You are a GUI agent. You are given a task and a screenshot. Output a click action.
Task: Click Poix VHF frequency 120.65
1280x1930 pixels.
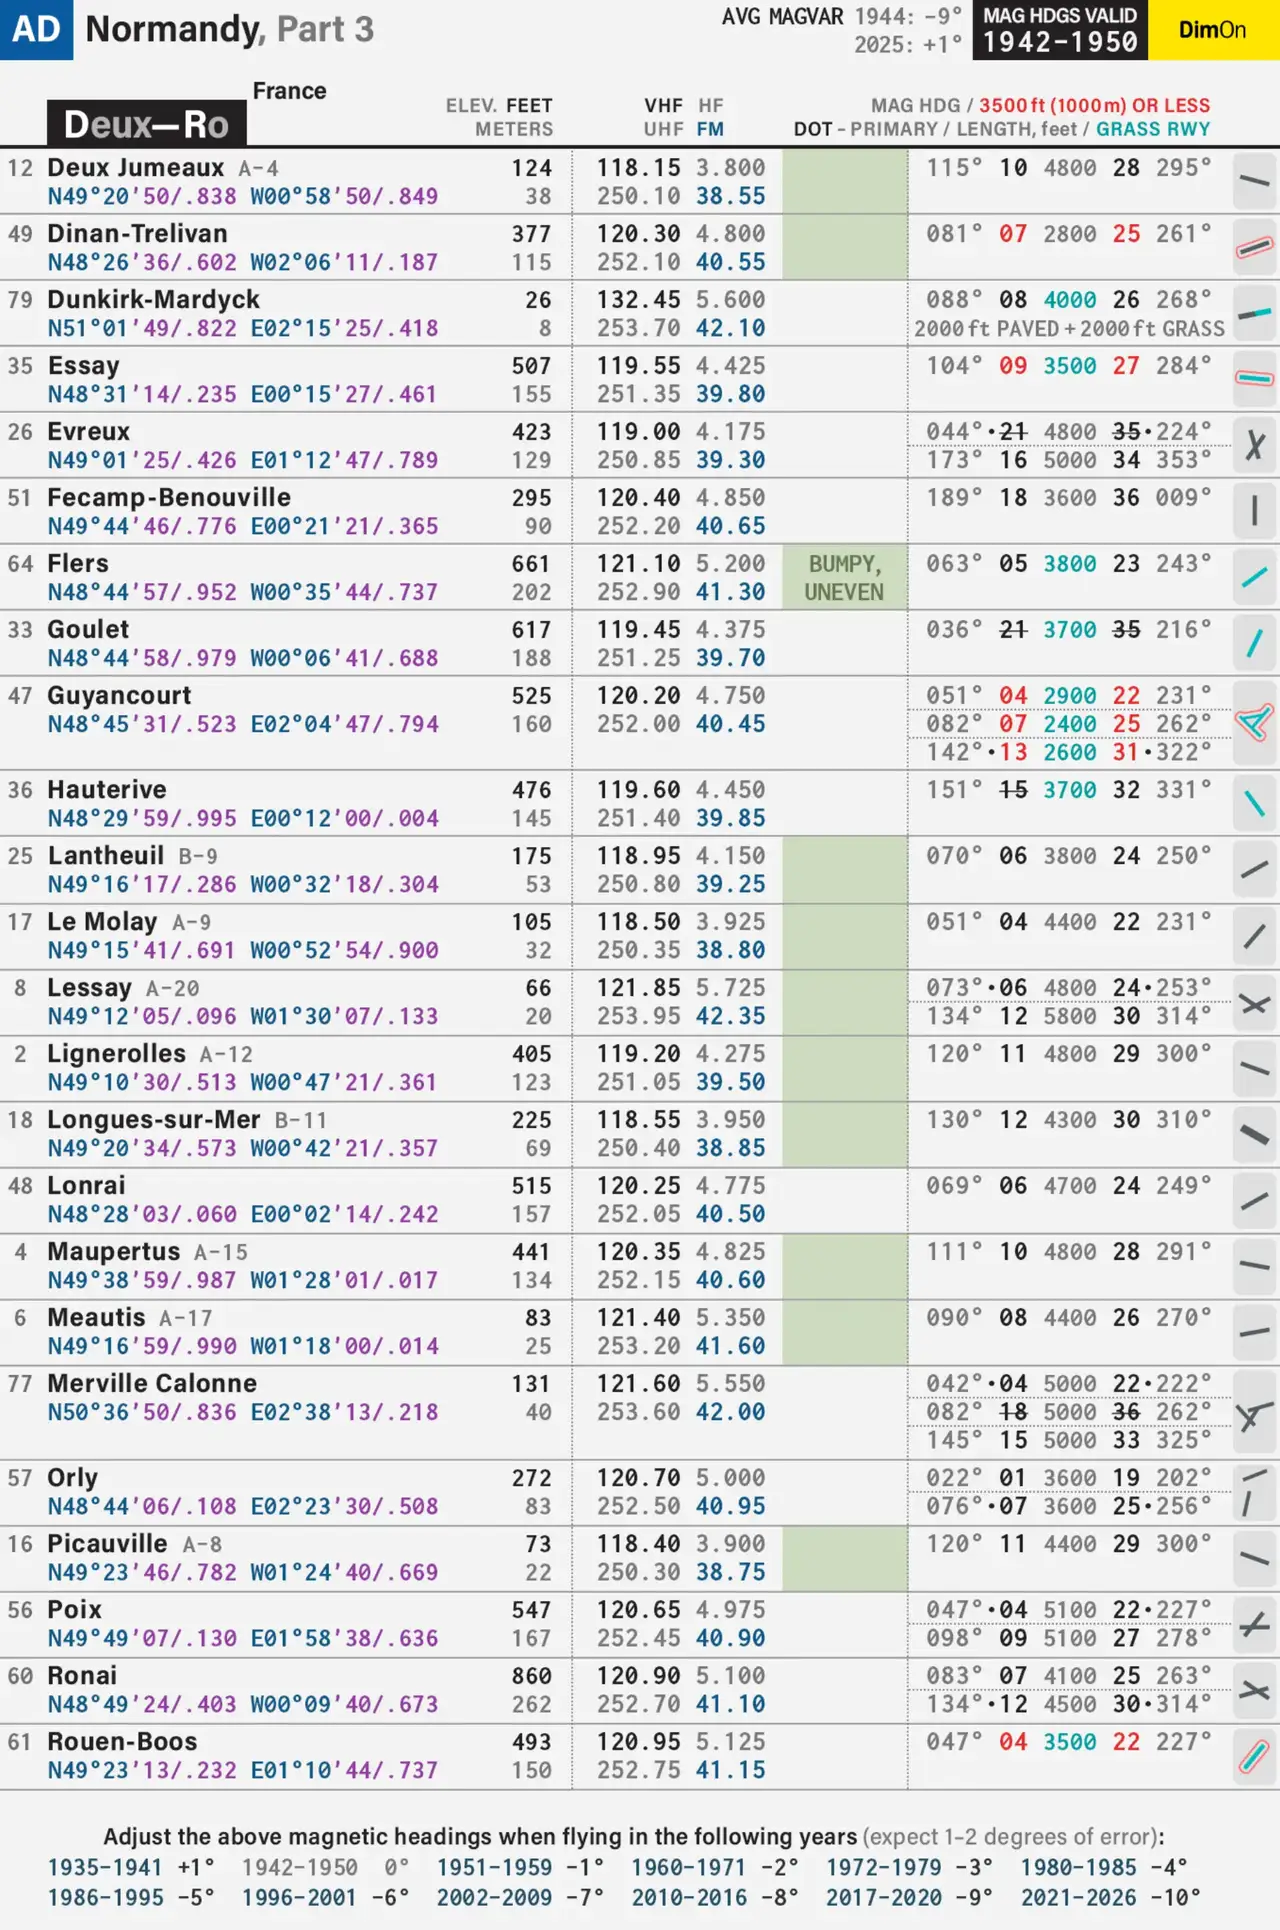pos(638,1610)
